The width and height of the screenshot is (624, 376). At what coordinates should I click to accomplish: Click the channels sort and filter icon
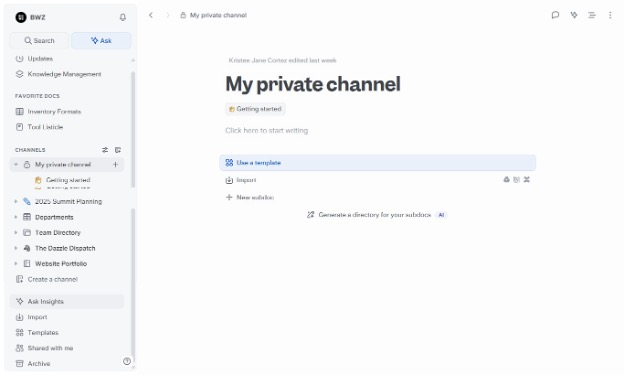[x=105, y=150]
